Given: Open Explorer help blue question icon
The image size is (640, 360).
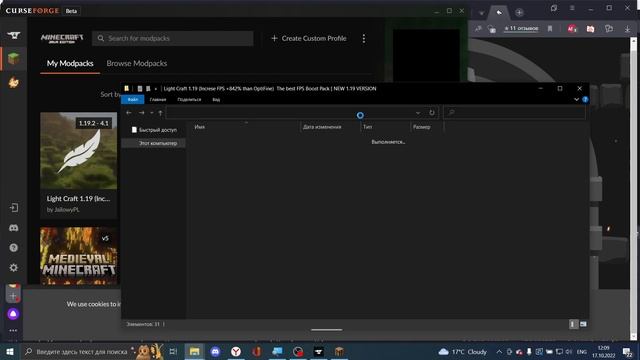Looking at the screenshot, I should tap(585, 99).
